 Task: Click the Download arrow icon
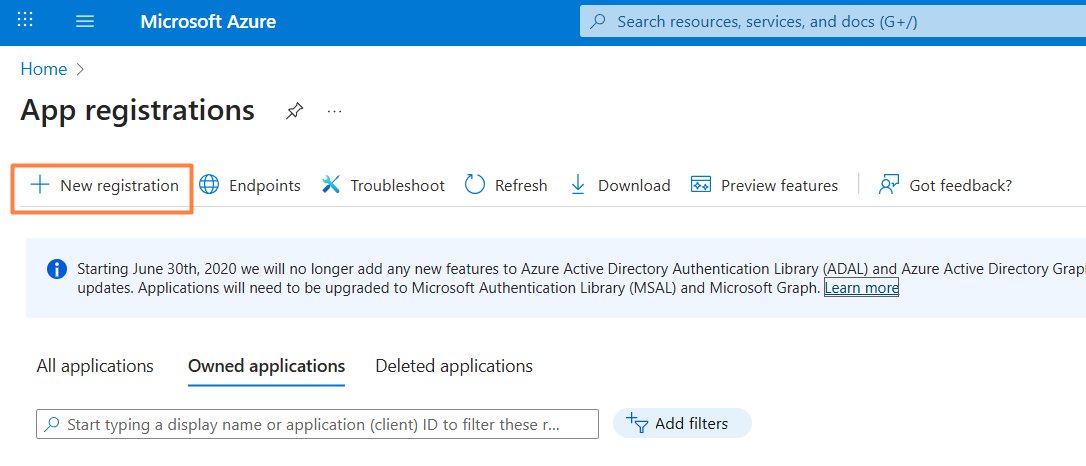tap(578, 185)
